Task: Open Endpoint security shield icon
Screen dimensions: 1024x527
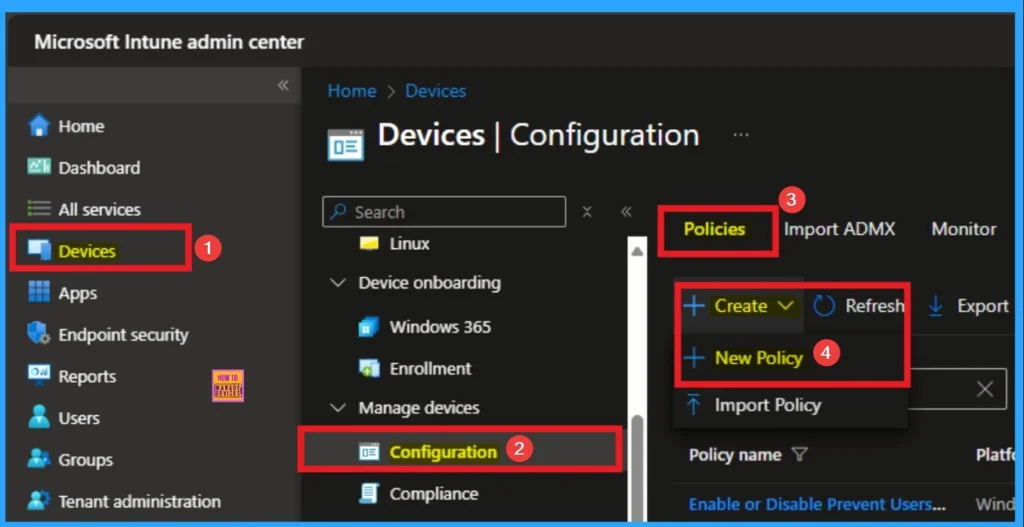Action: tap(39, 334)
